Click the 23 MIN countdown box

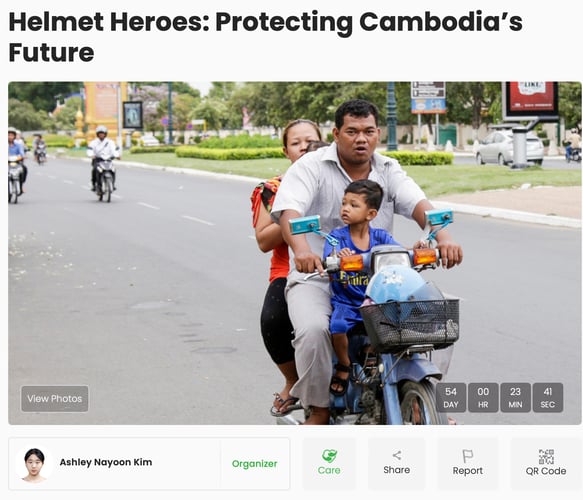pos(515,397)
